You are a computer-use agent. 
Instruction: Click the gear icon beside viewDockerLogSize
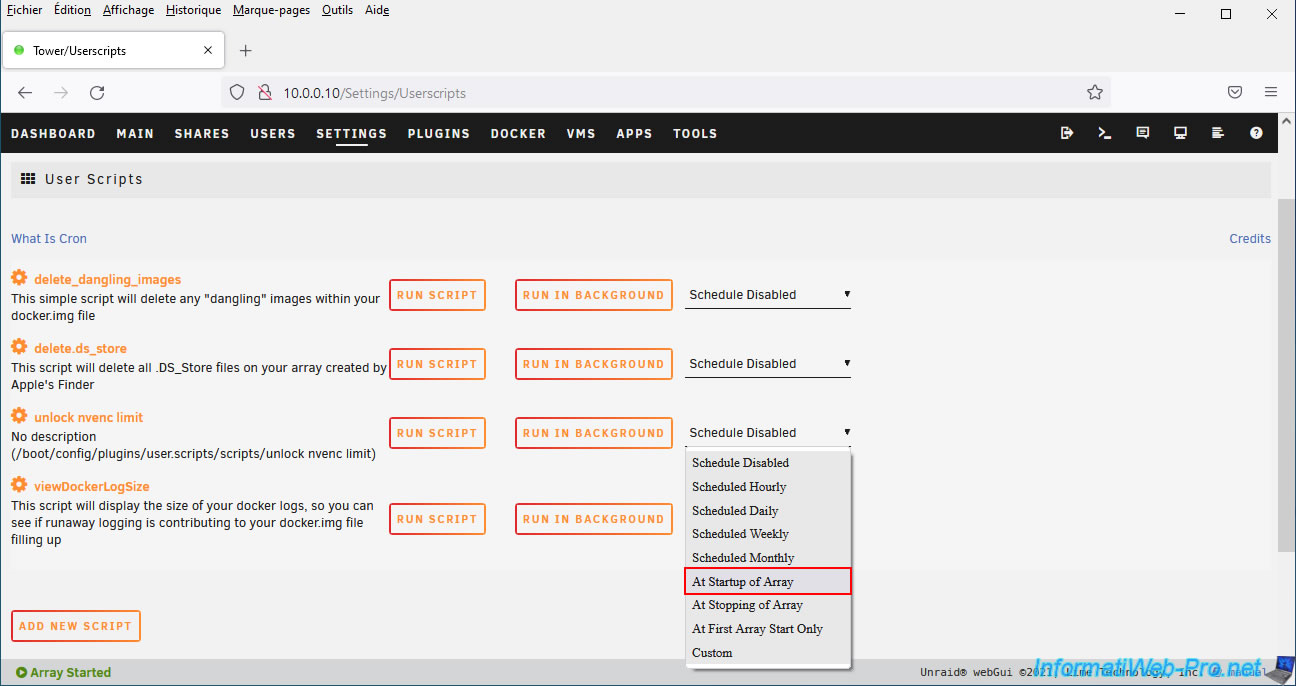19,485
